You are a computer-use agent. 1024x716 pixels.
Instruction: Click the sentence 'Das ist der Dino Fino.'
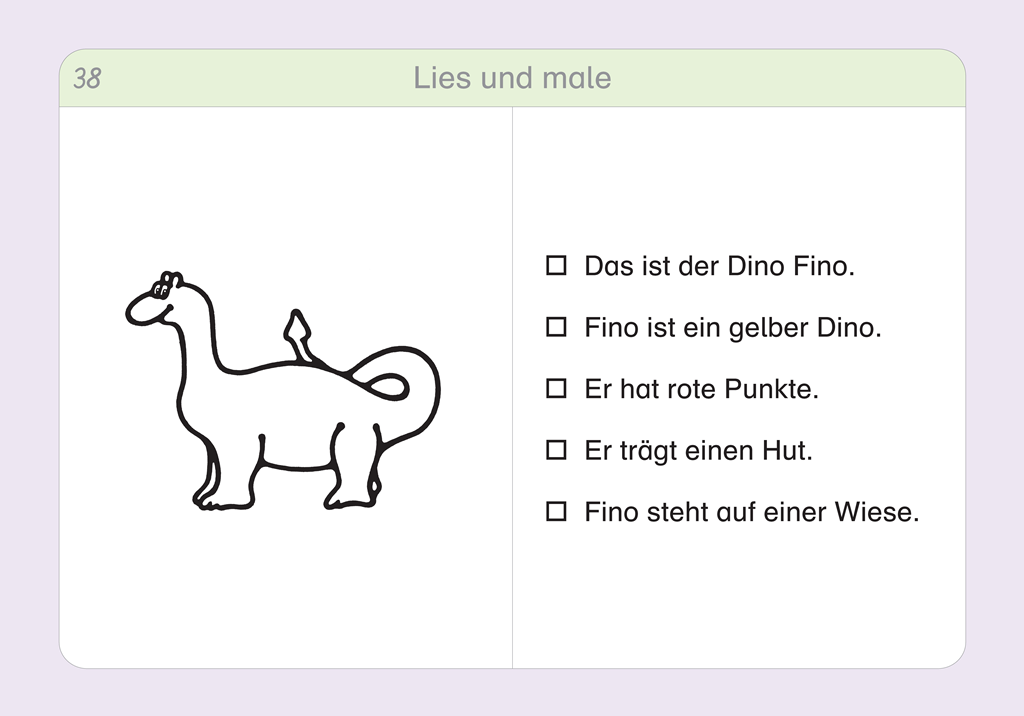coord(719,267)
